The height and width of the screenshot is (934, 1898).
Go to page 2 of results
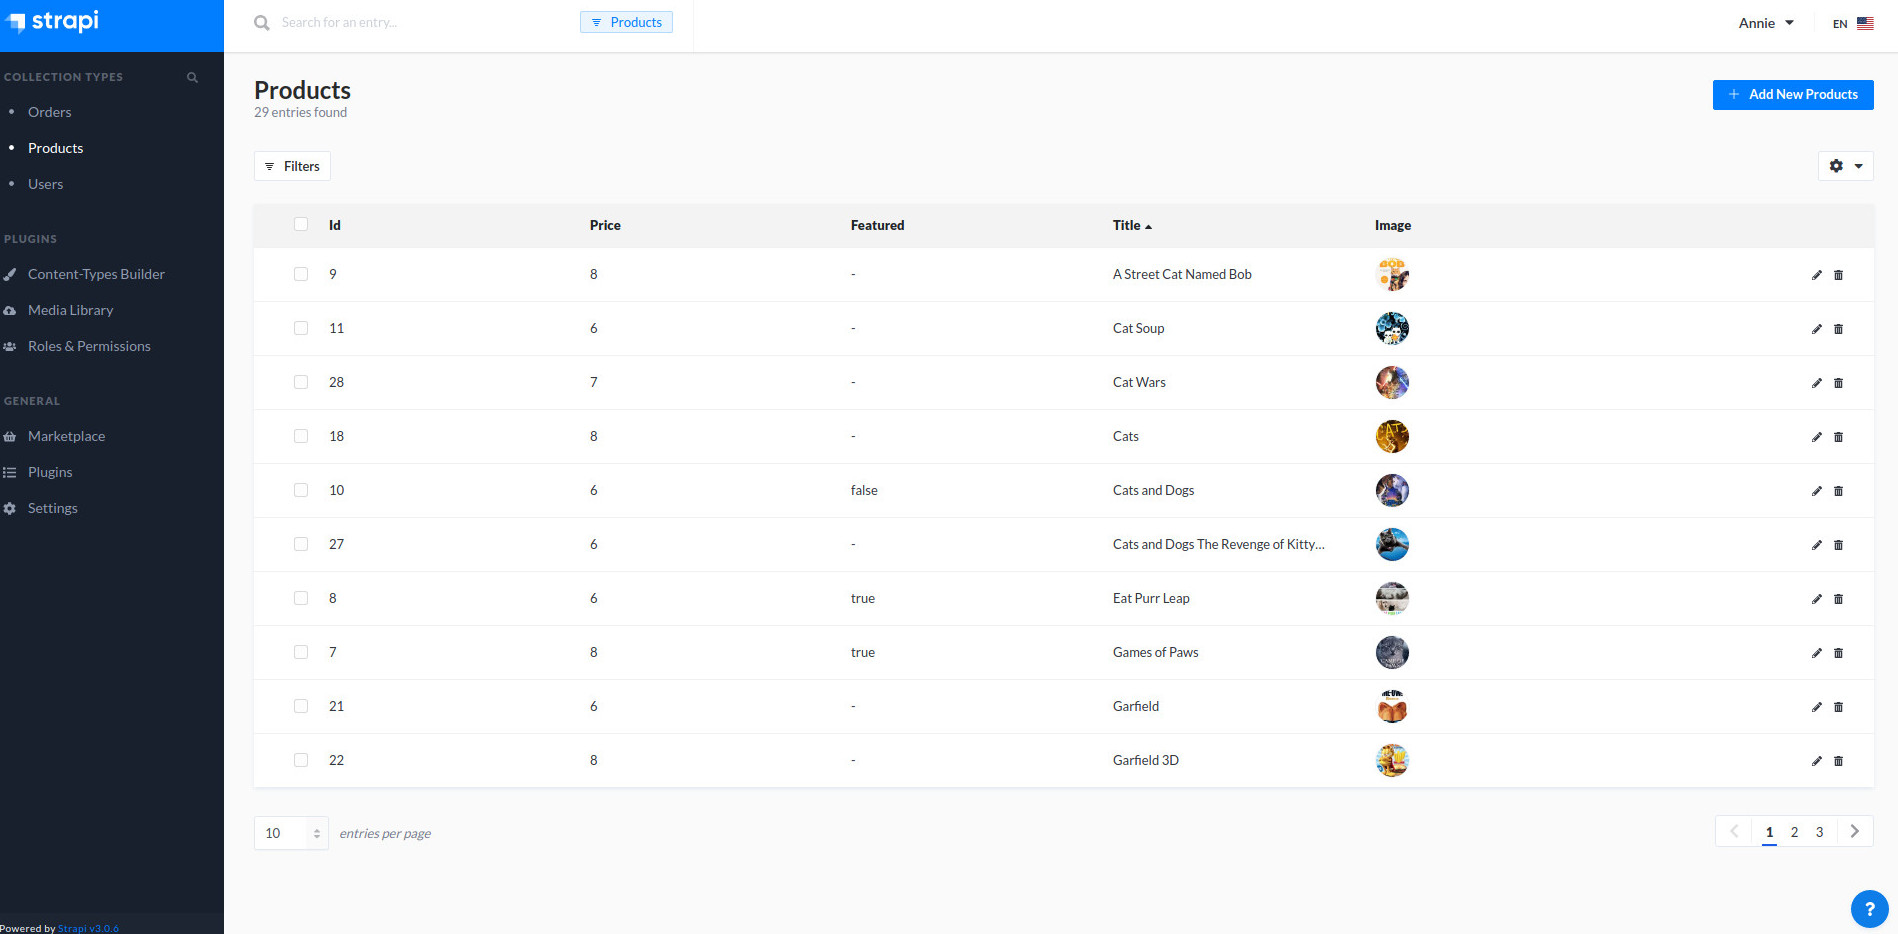click(1794, 832)
